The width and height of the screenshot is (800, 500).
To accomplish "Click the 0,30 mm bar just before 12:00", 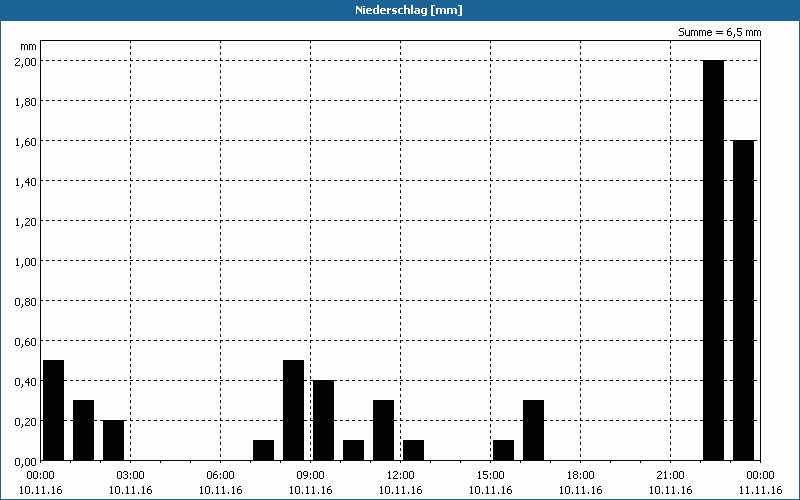I will (384, 430).
